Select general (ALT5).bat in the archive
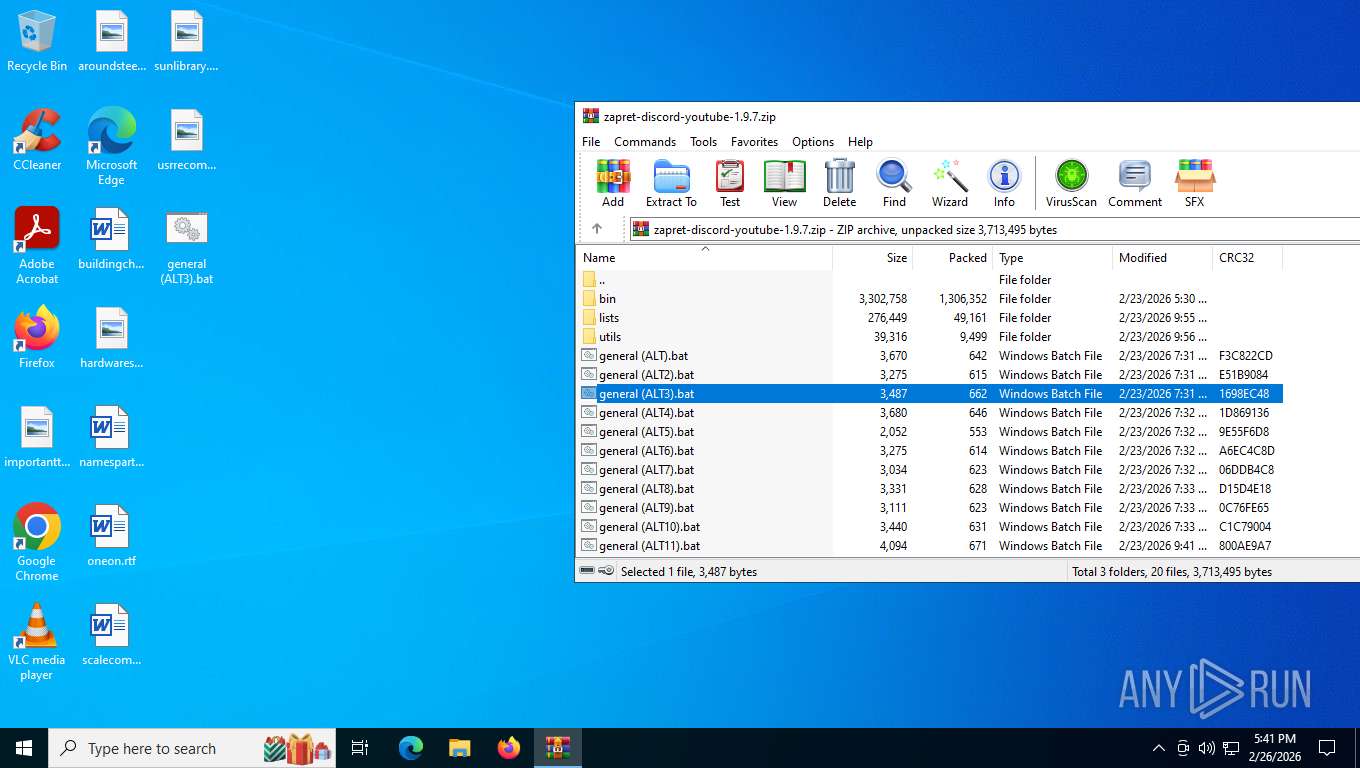 pyautogui.click(x=930, y=432)
